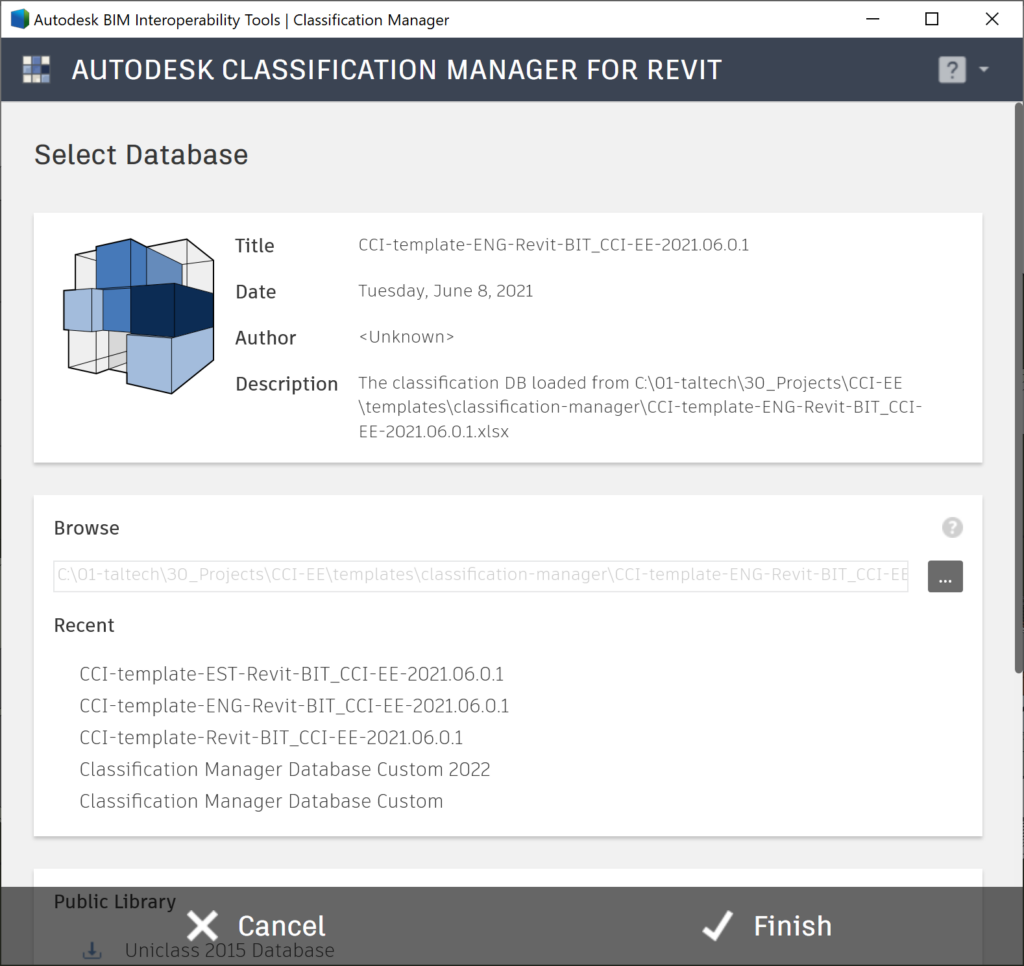Choose Classification Manager Database Custom 2022
This screenshot has height=966, width=1024.
tap(285, 769)
